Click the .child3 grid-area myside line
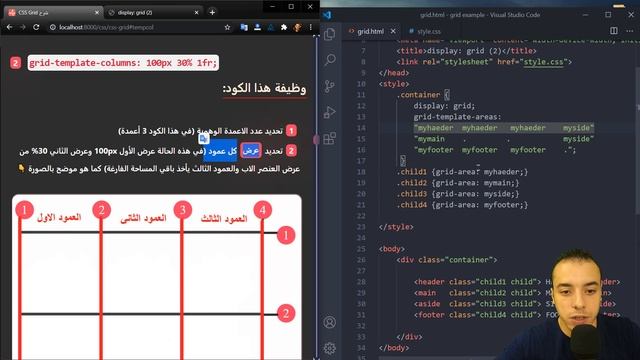The width and height of the screenshot is (640, 360). (x=458, y=194)
